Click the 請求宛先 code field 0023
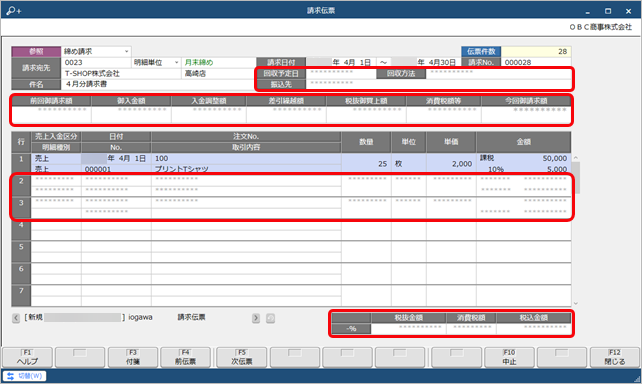This screenshot has height=384, width=642. point(96,63)
